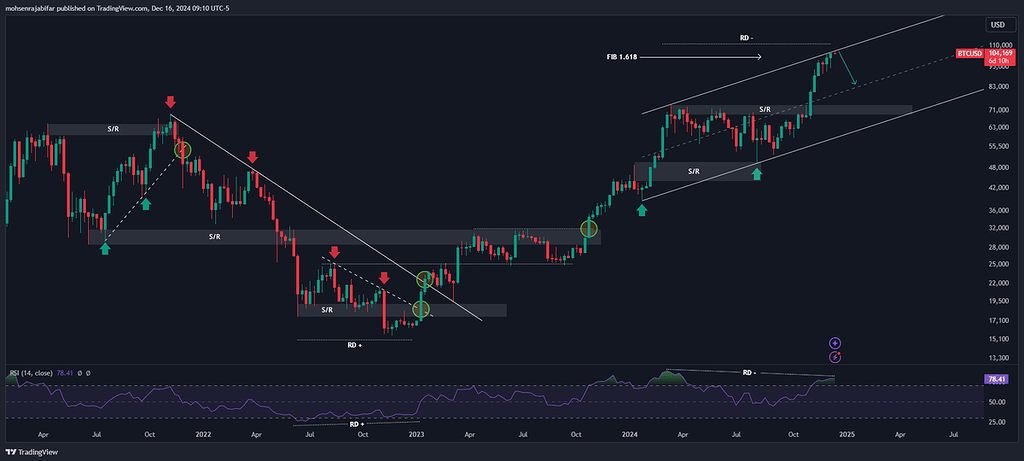
Task: Click the 36,000 price scale label
Action: coord(1000,210)
